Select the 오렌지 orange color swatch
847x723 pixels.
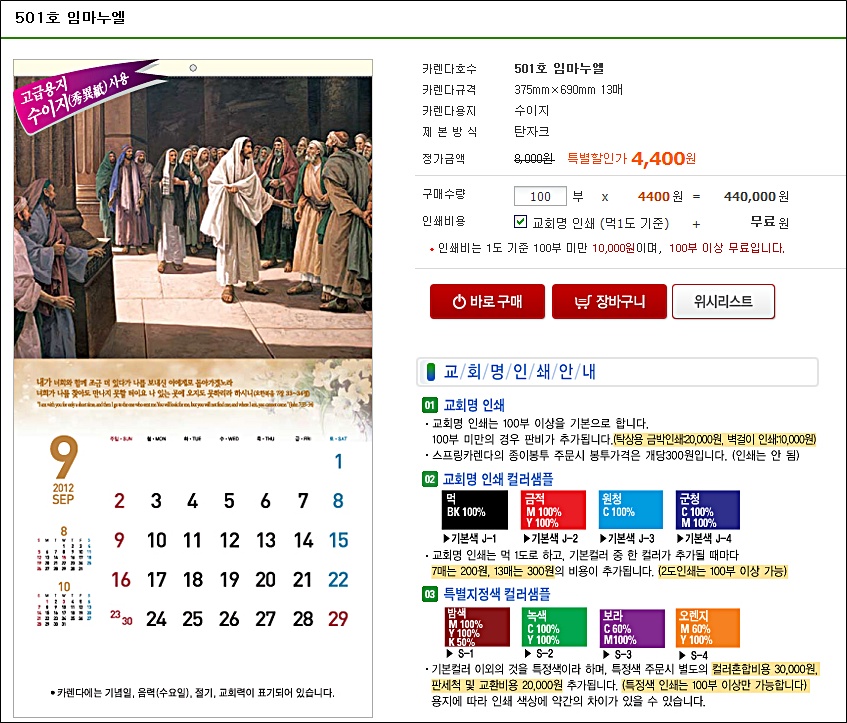coord(708,627)
